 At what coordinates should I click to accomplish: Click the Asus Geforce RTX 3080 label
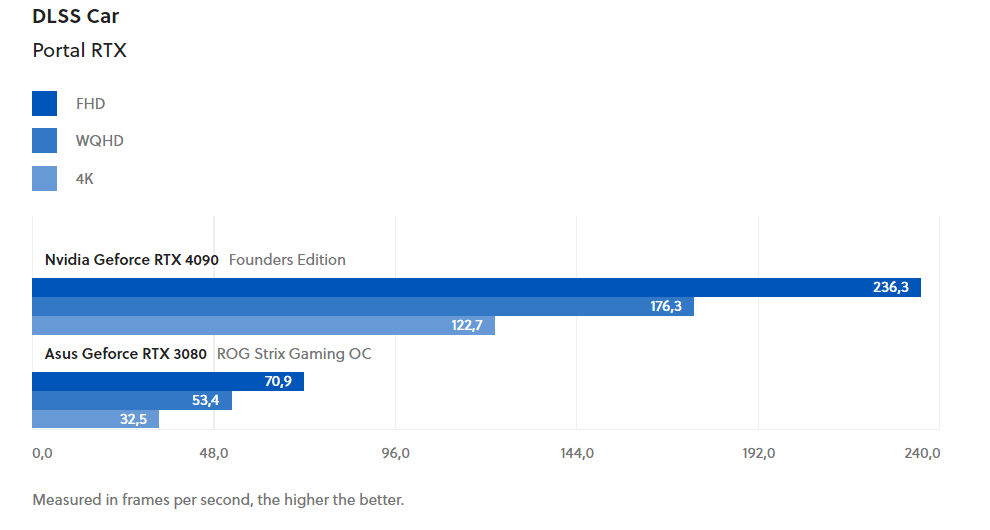126,354
